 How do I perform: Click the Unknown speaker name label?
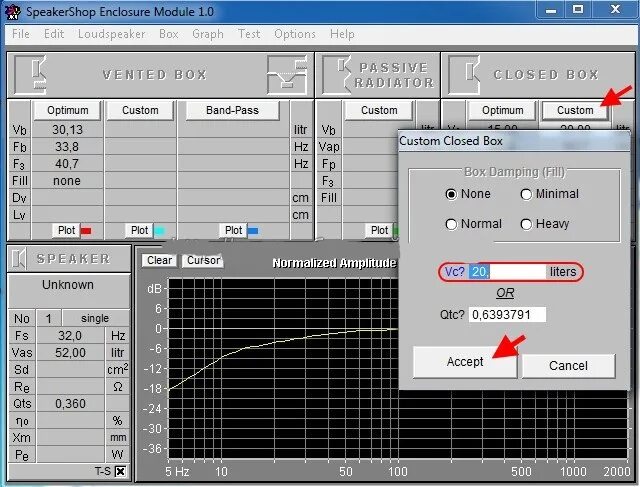click(68, 285)
